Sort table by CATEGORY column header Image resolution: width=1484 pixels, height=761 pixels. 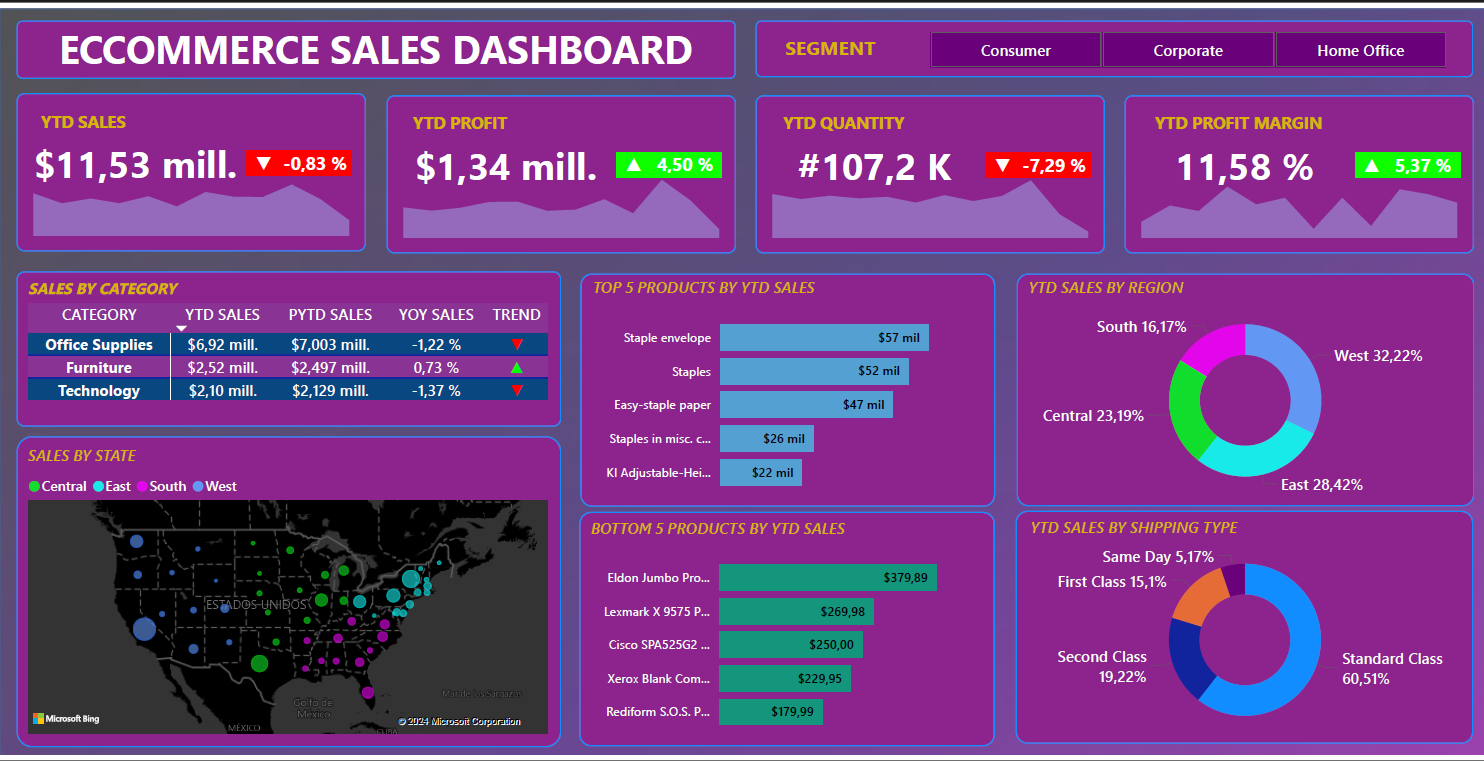pyautogui.click(x=99, y=314)
